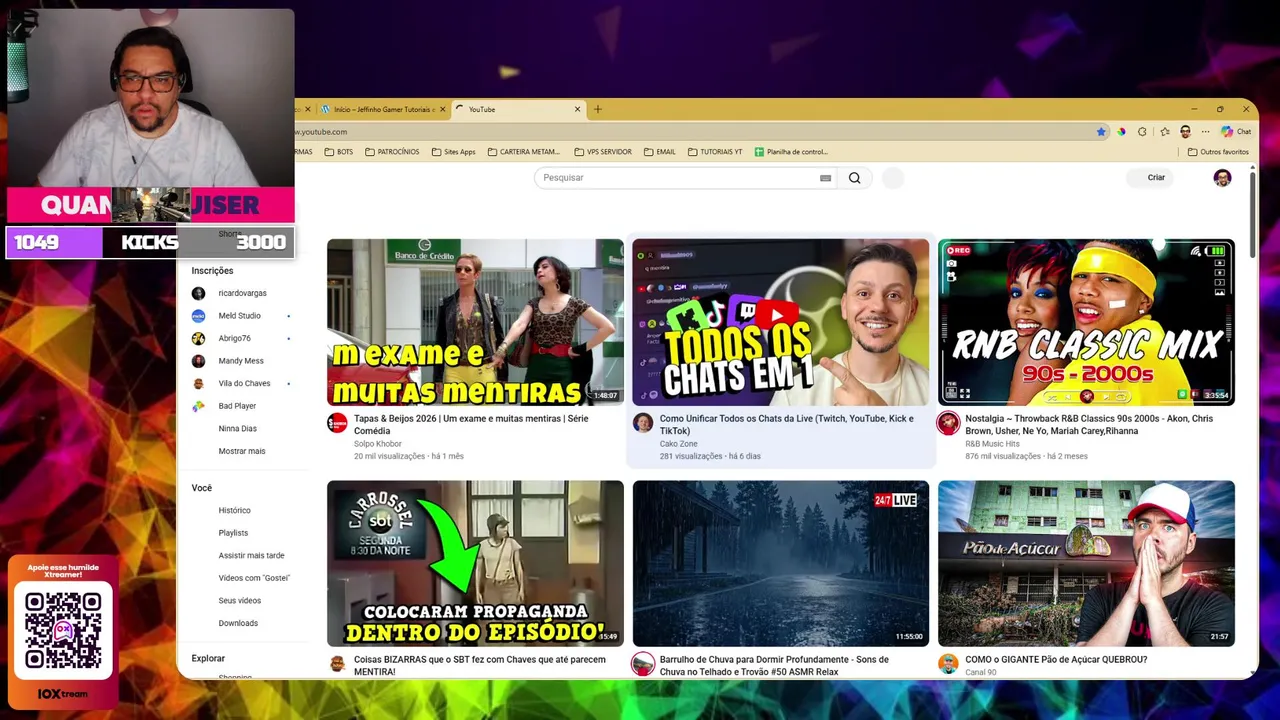Open the favorites star list icon

click(1165, 131)
